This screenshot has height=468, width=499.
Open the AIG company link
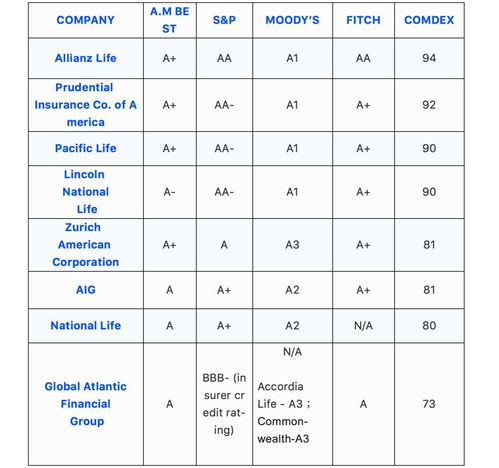85,290
